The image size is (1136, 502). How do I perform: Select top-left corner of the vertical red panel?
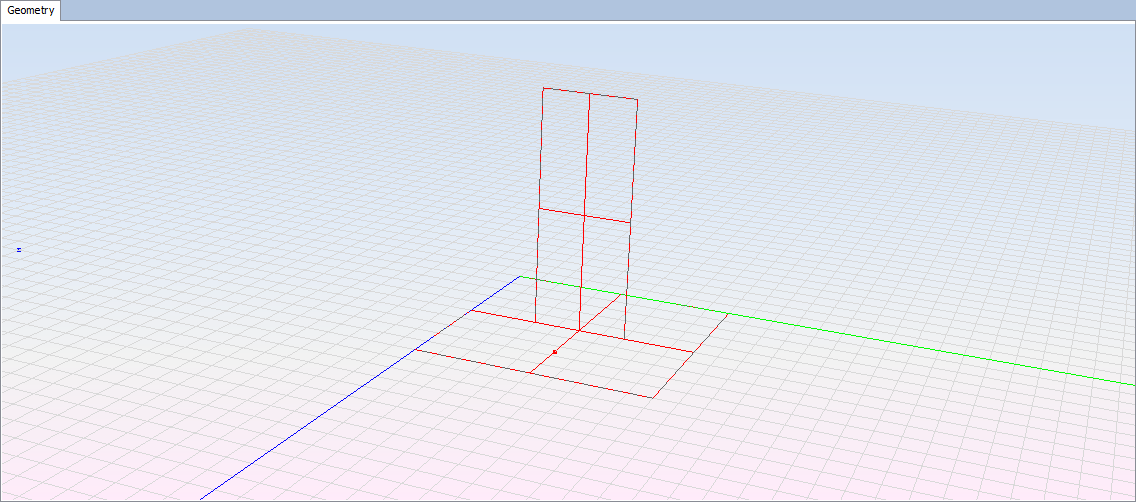pos(543,88)
